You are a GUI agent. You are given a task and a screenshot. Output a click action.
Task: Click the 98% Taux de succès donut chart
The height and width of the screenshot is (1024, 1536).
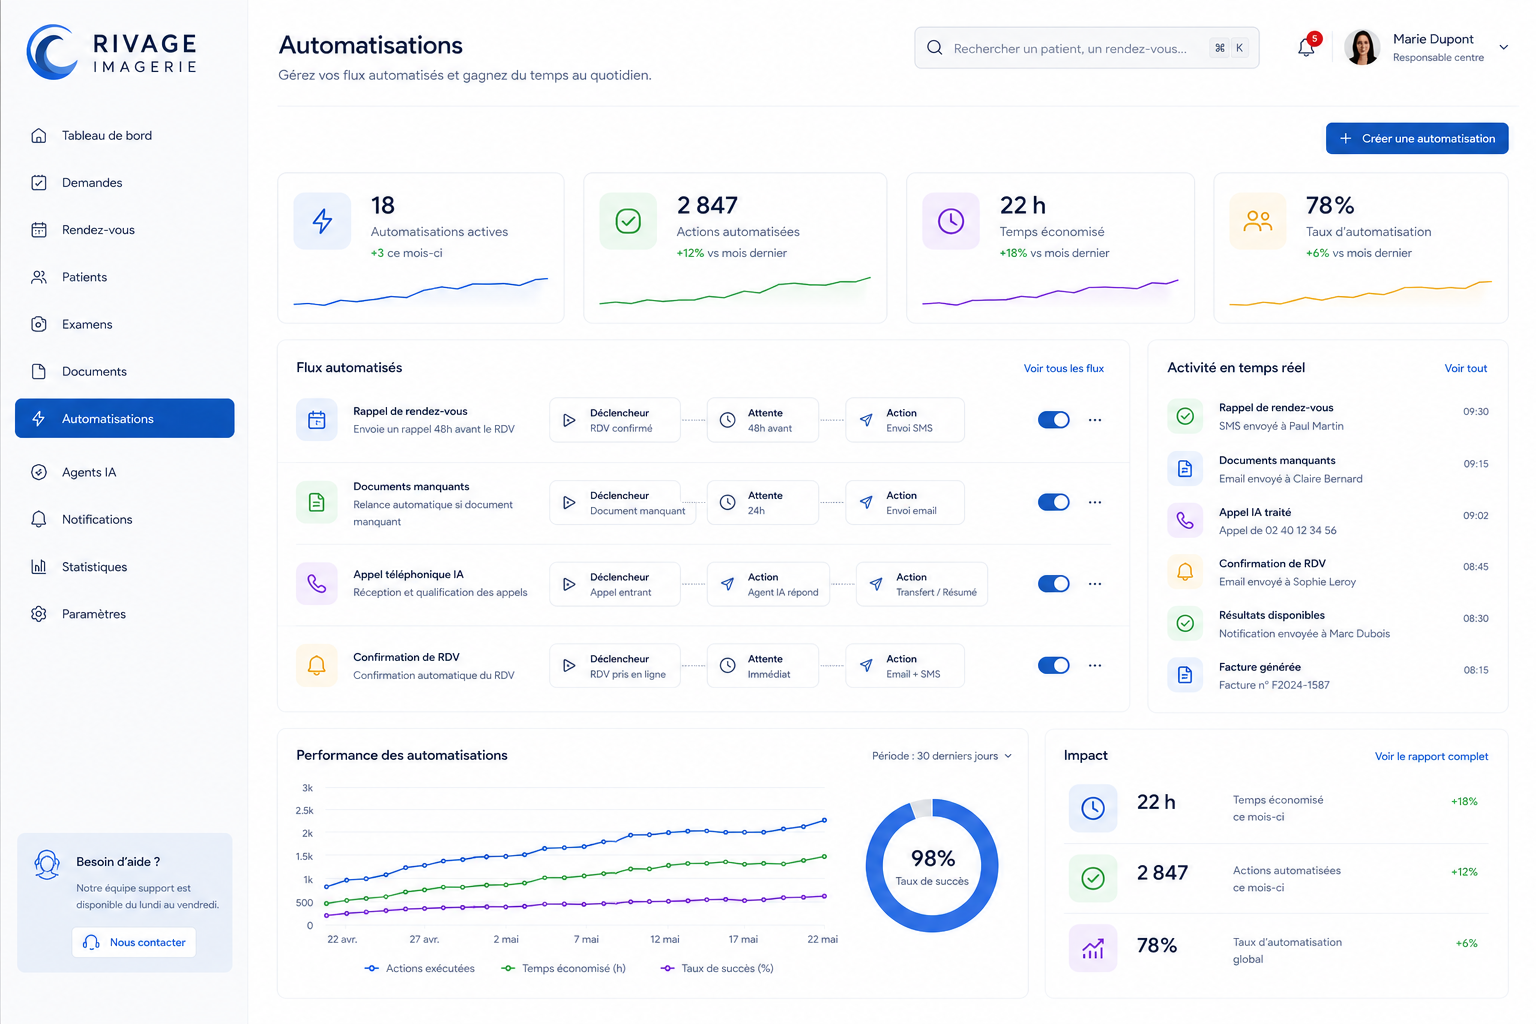point(932,865)
